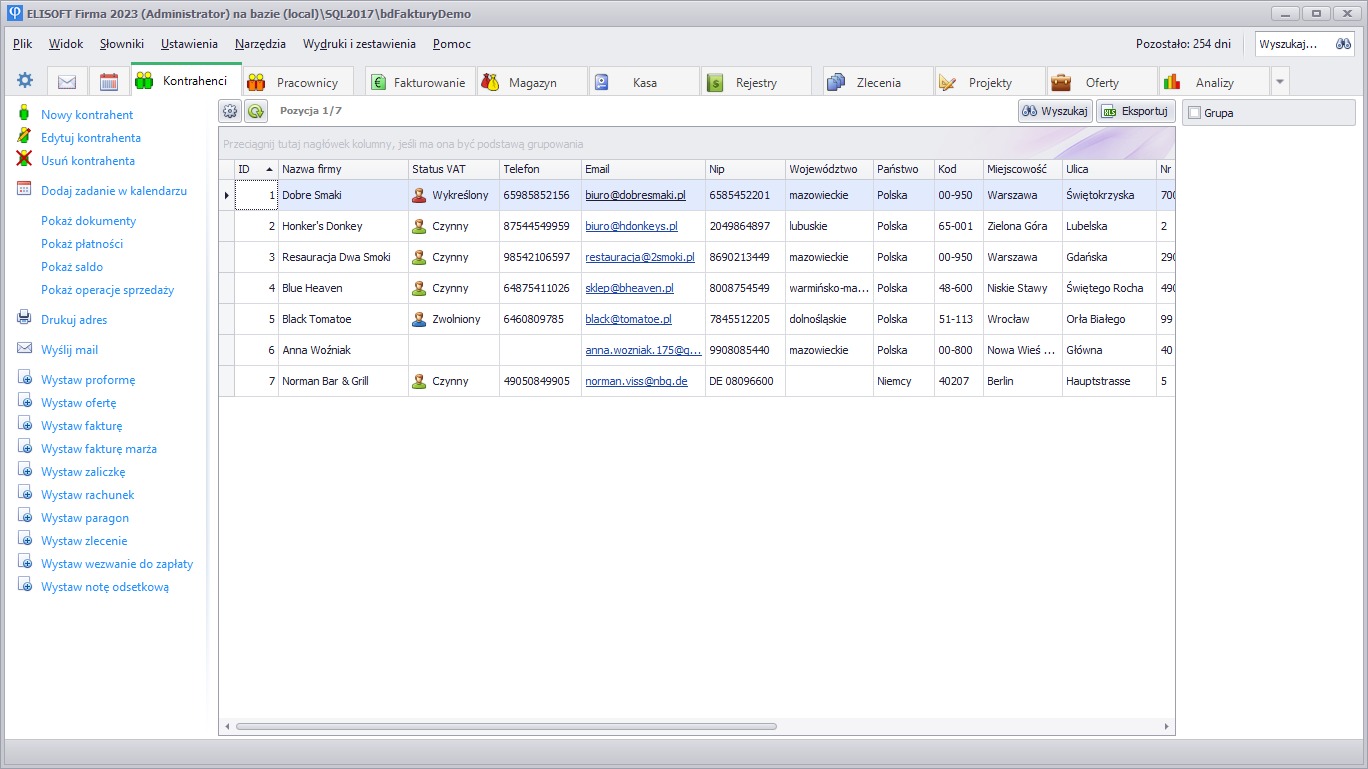Click the Nazwa firmy column header
Image resolution: width=1368 pixels, height=769 pixels.
point(343,169)
